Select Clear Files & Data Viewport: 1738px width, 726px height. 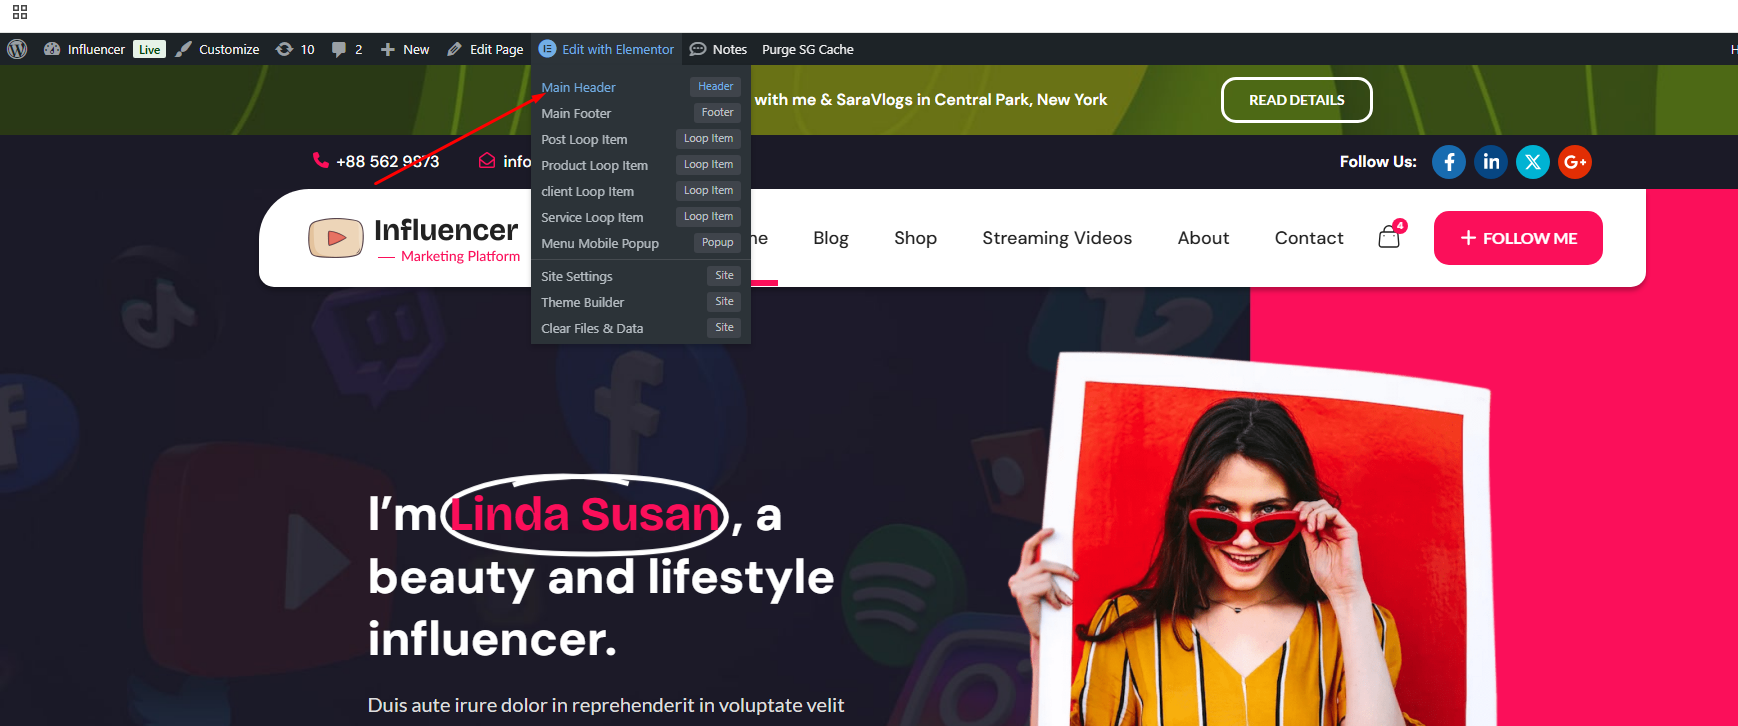coord(592,328)
